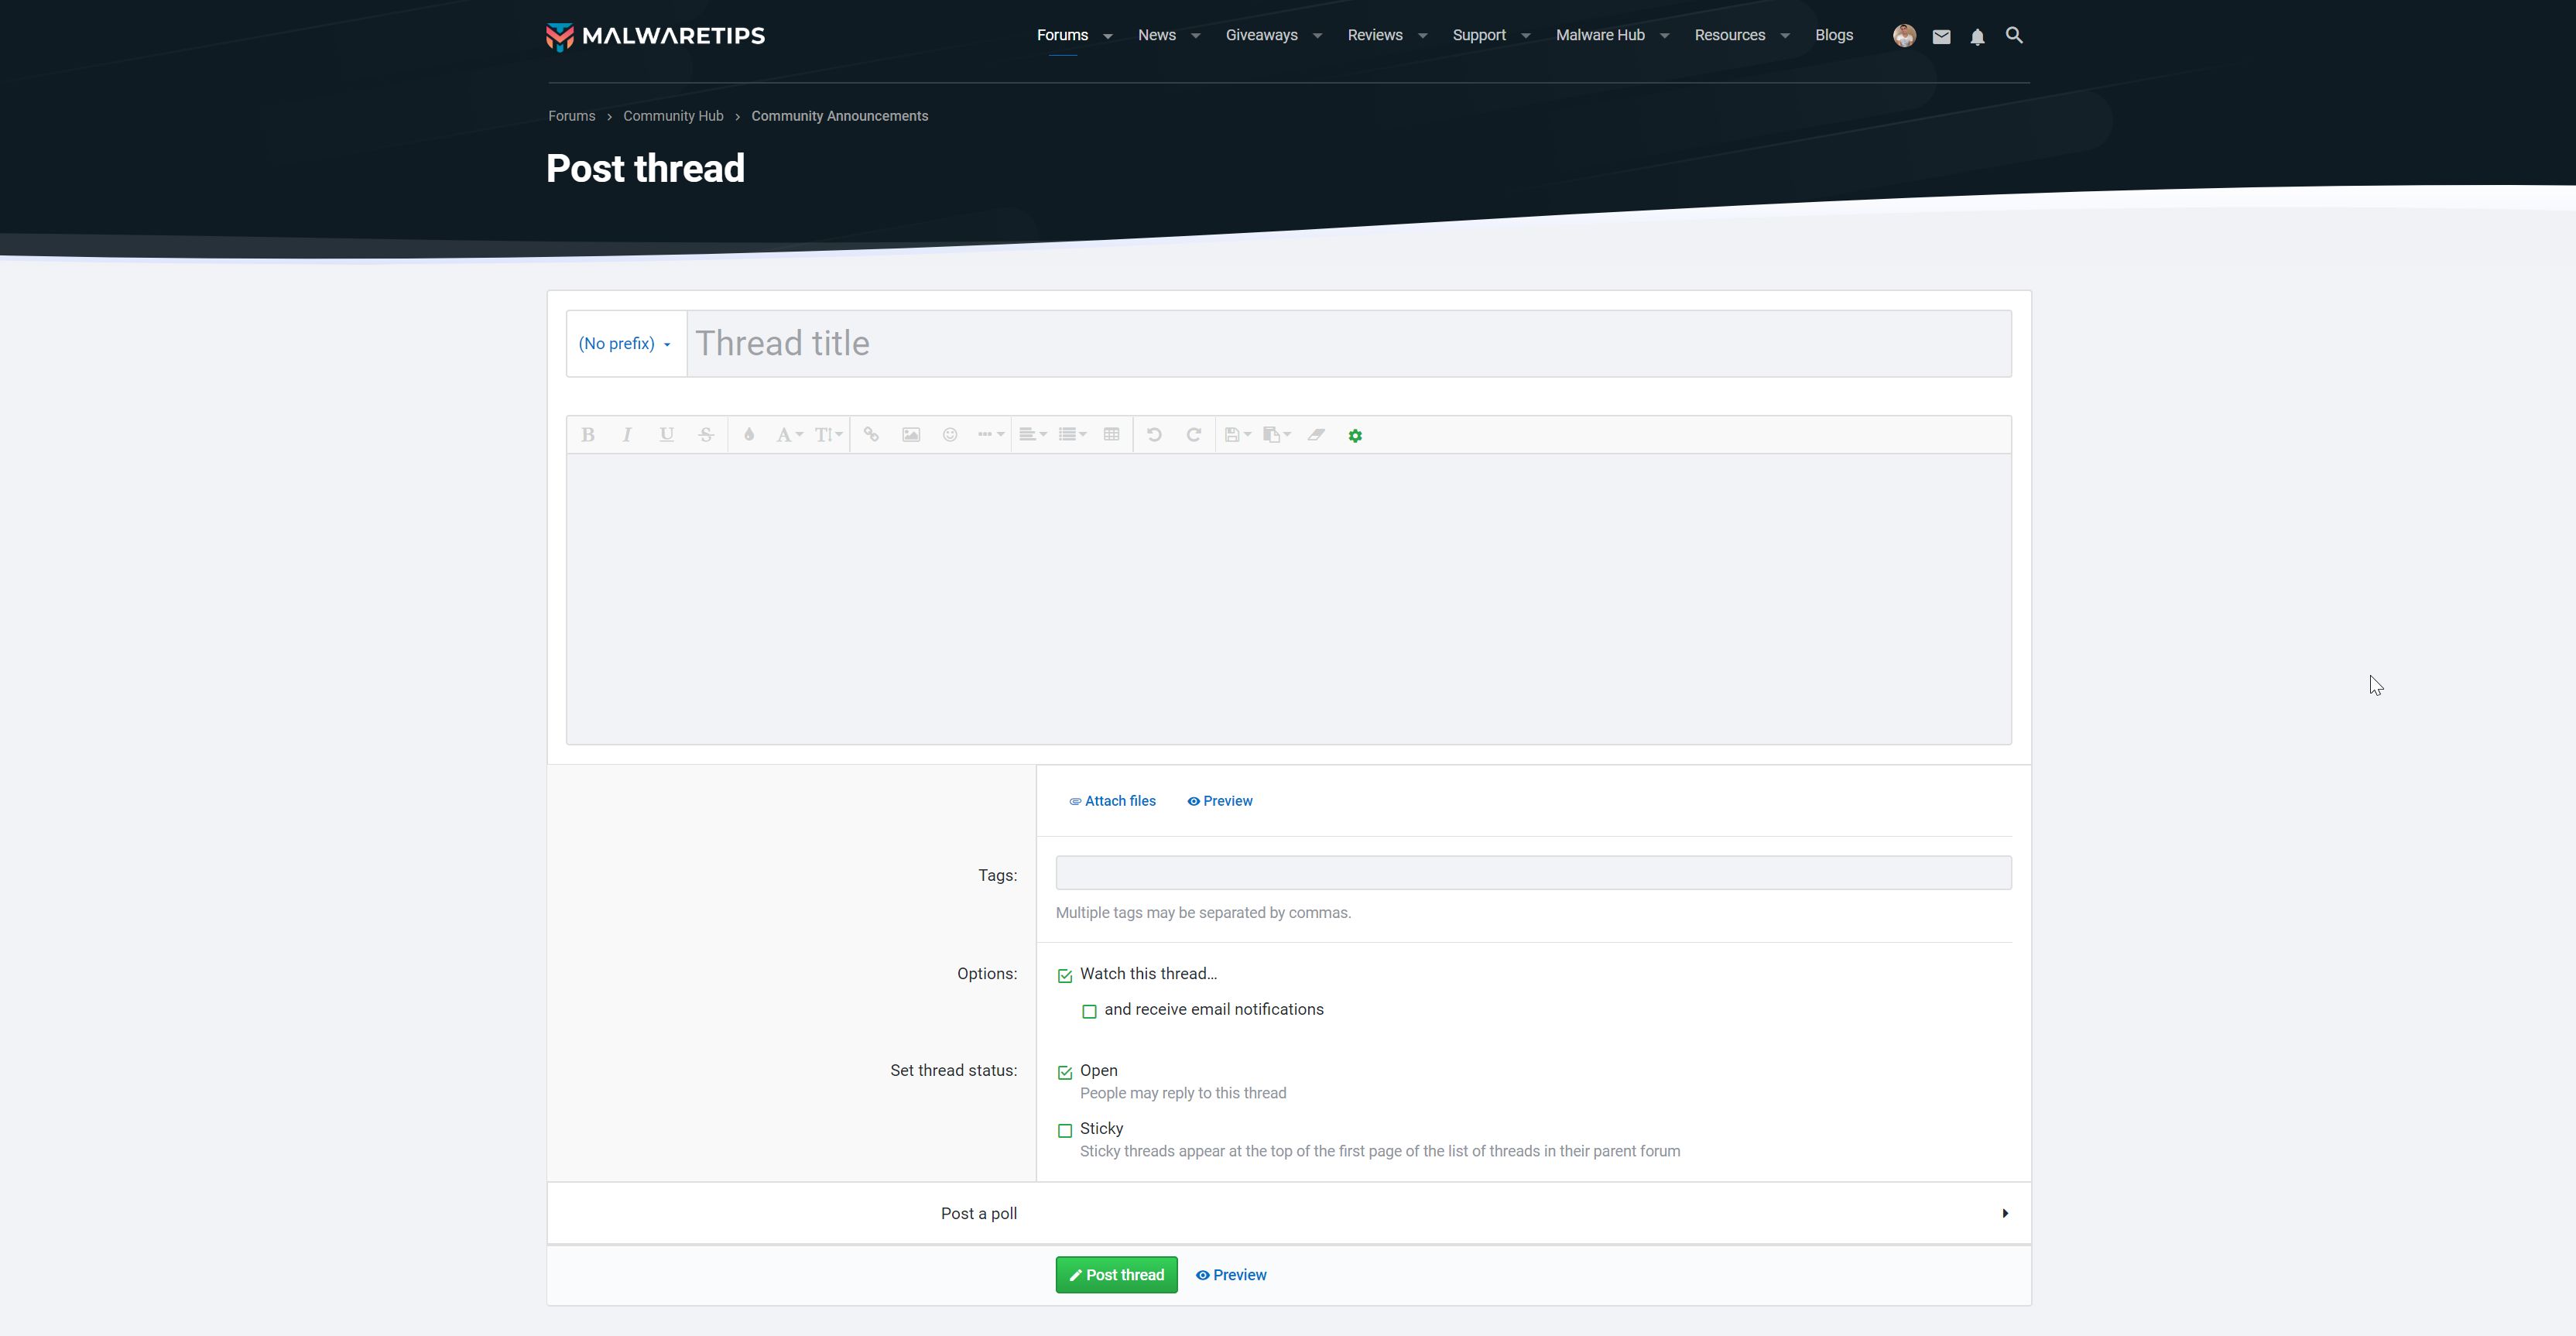Open the Giveaways menu item
Screen dimensions: 2576x1336
click(1261, 35)
